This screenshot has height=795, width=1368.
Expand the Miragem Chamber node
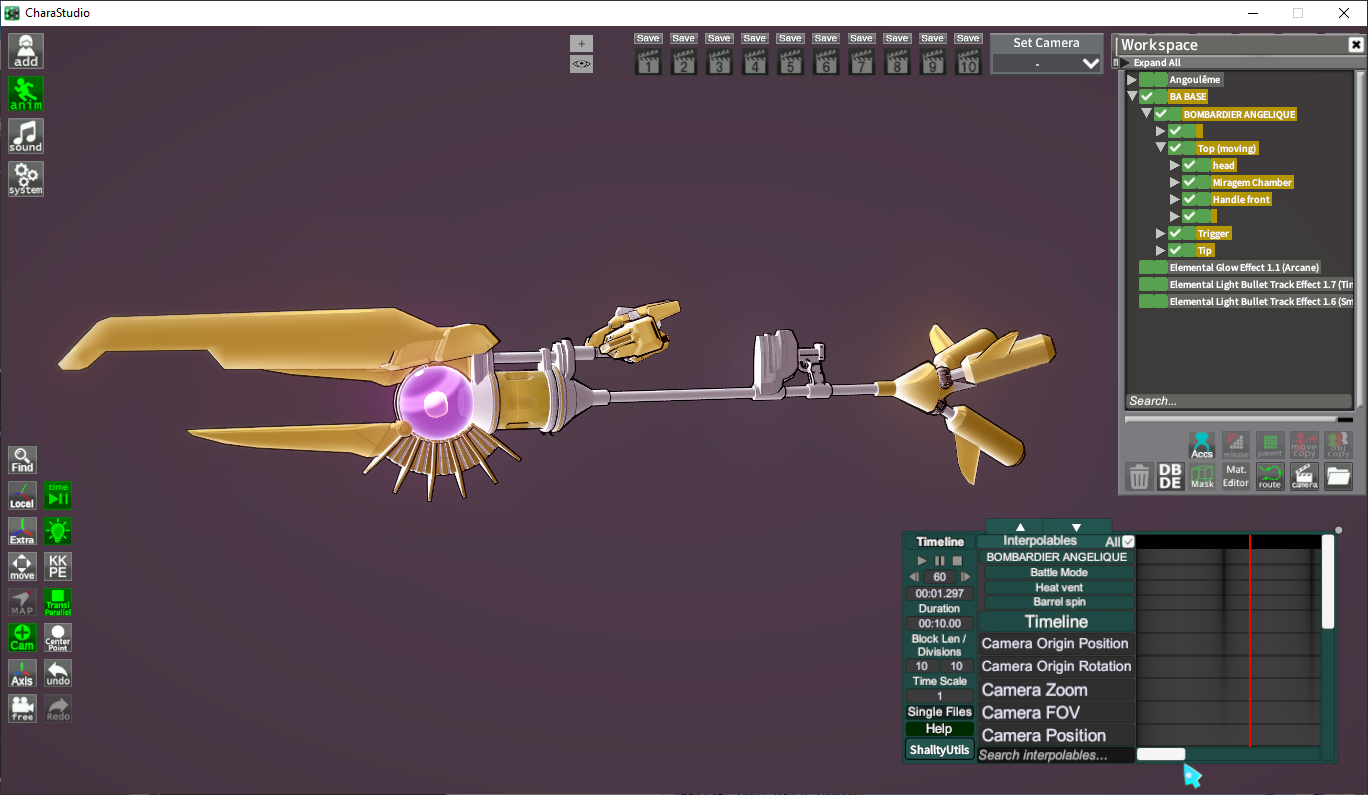[x=1174, y=182]
